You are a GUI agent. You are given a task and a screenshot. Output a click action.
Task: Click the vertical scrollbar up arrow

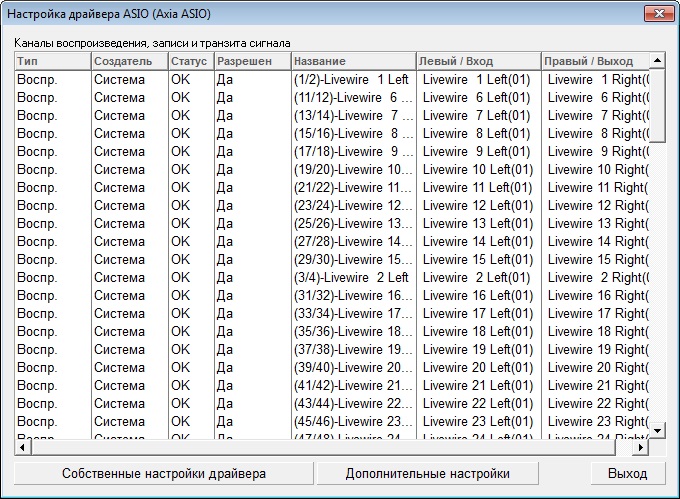pos(657,60)
